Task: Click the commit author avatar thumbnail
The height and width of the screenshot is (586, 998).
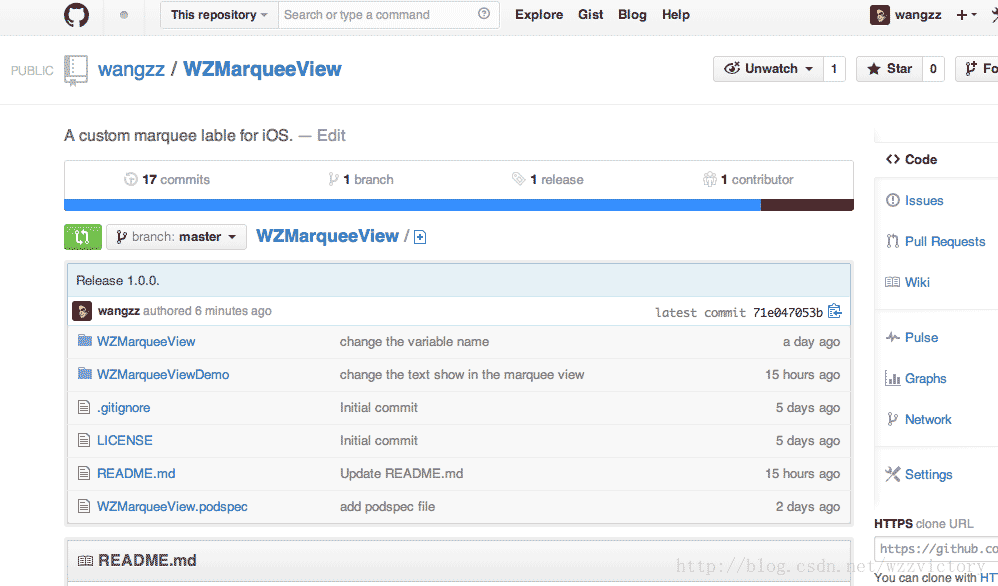Action: click(x=82, y=311)
